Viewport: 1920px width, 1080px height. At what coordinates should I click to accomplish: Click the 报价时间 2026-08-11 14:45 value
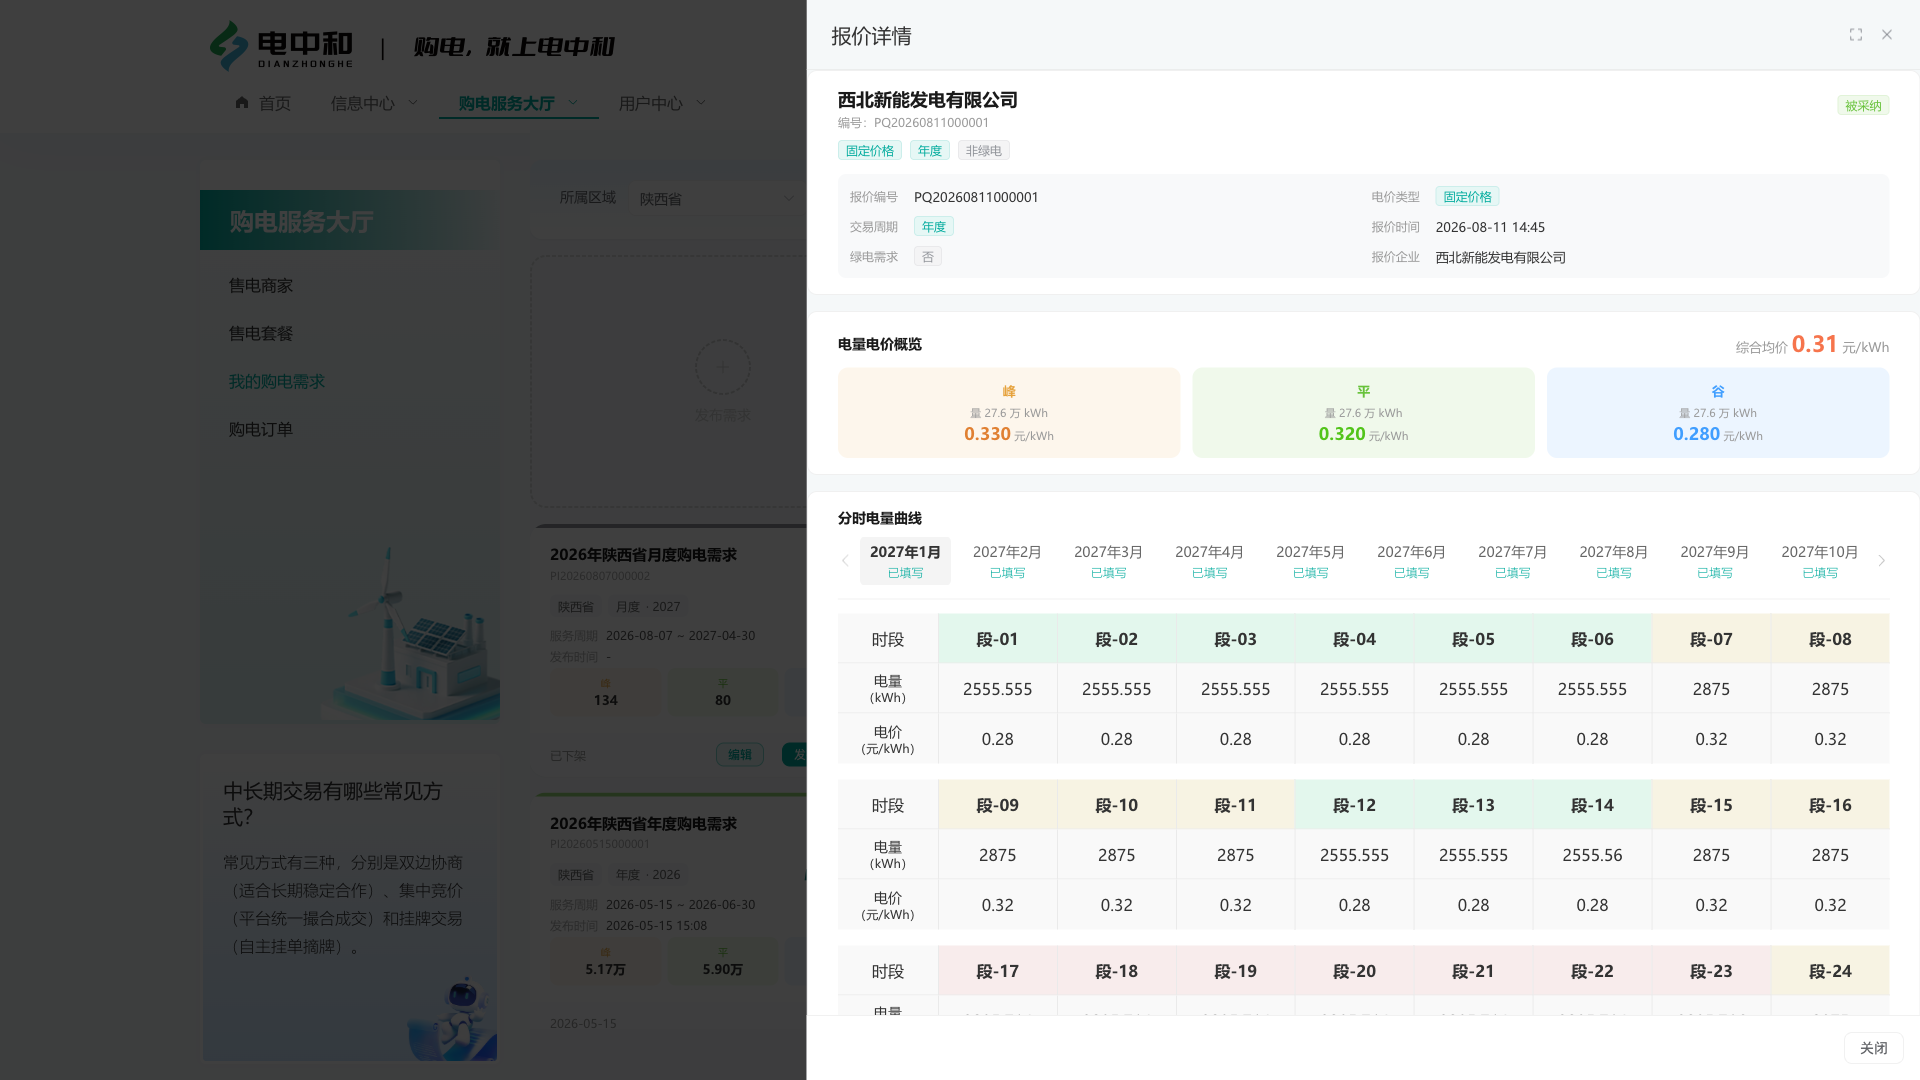coord(1490,227)
